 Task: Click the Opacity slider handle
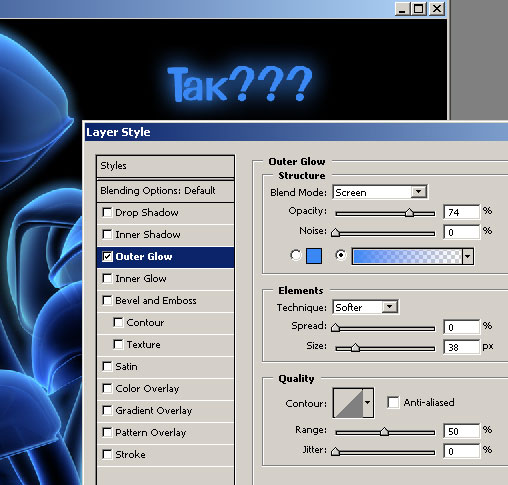(x=409, y=213)
